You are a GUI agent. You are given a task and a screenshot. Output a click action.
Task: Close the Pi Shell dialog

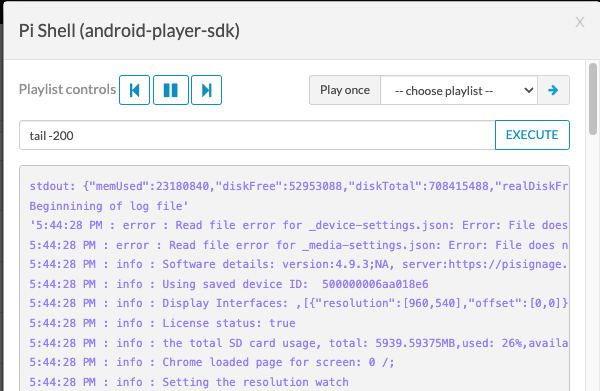pos(580,22)
